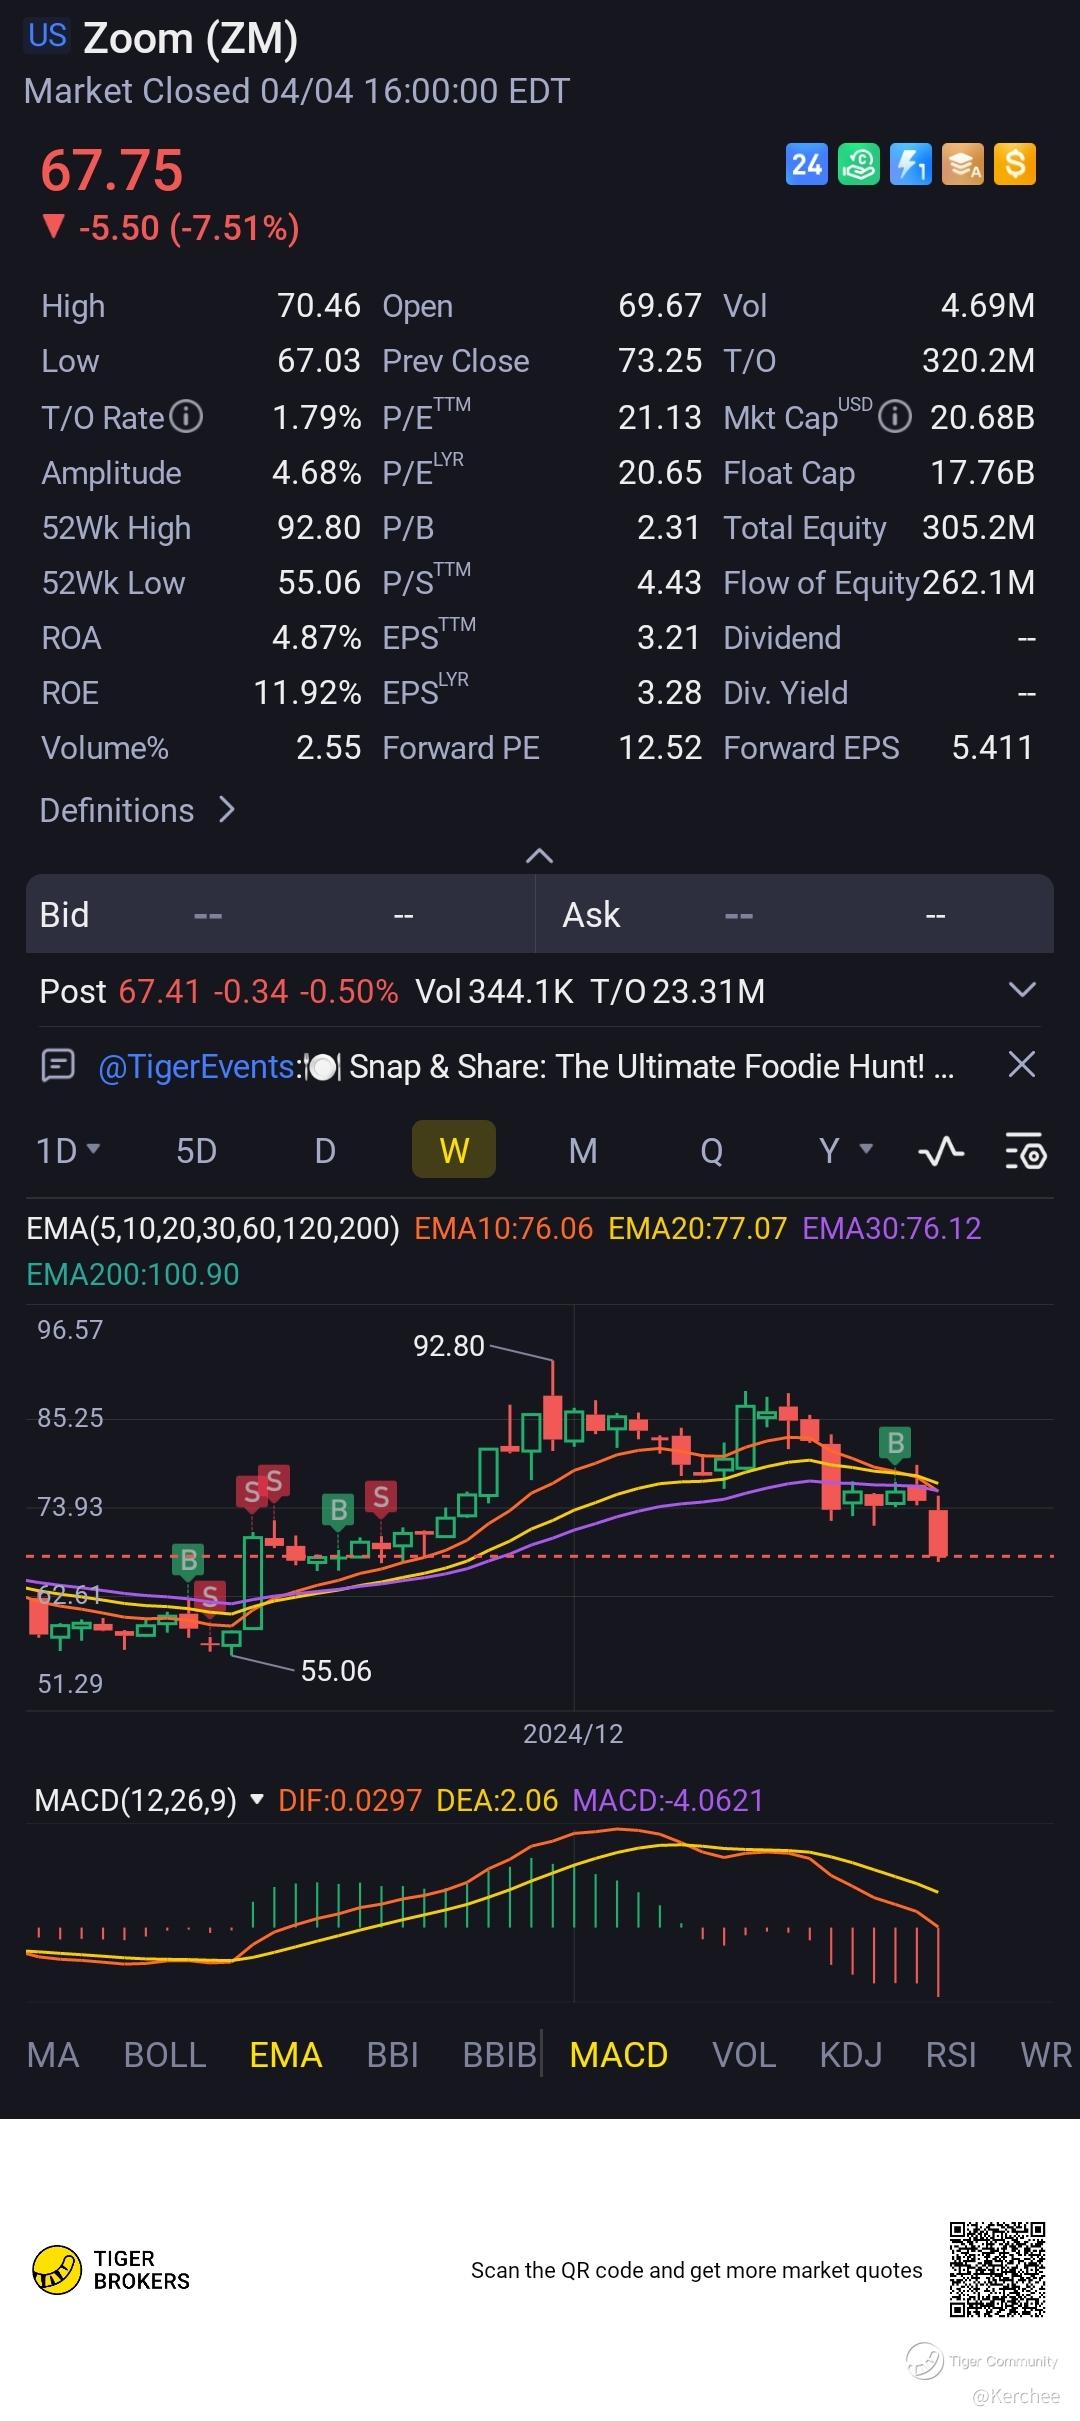The height and width of the screenshot is (2421, 1080).
Task: Tap the 52Wk High value 92.80
Action: point(319,527)
